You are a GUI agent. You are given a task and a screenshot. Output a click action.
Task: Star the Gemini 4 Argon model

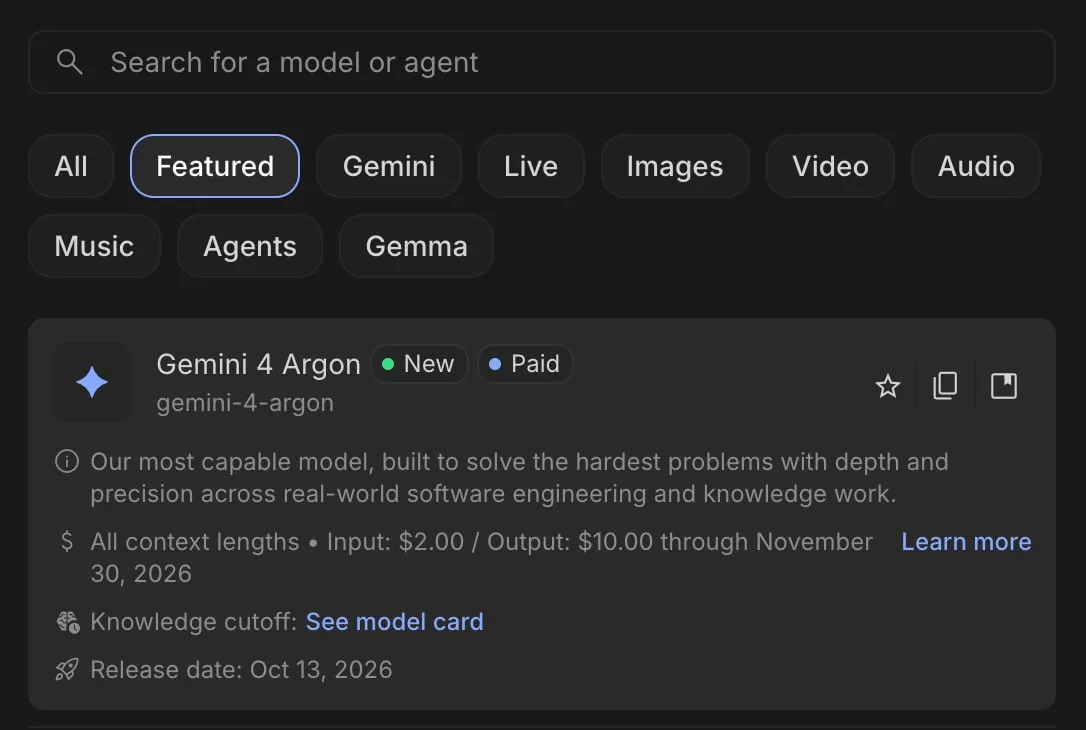(887, 386)
